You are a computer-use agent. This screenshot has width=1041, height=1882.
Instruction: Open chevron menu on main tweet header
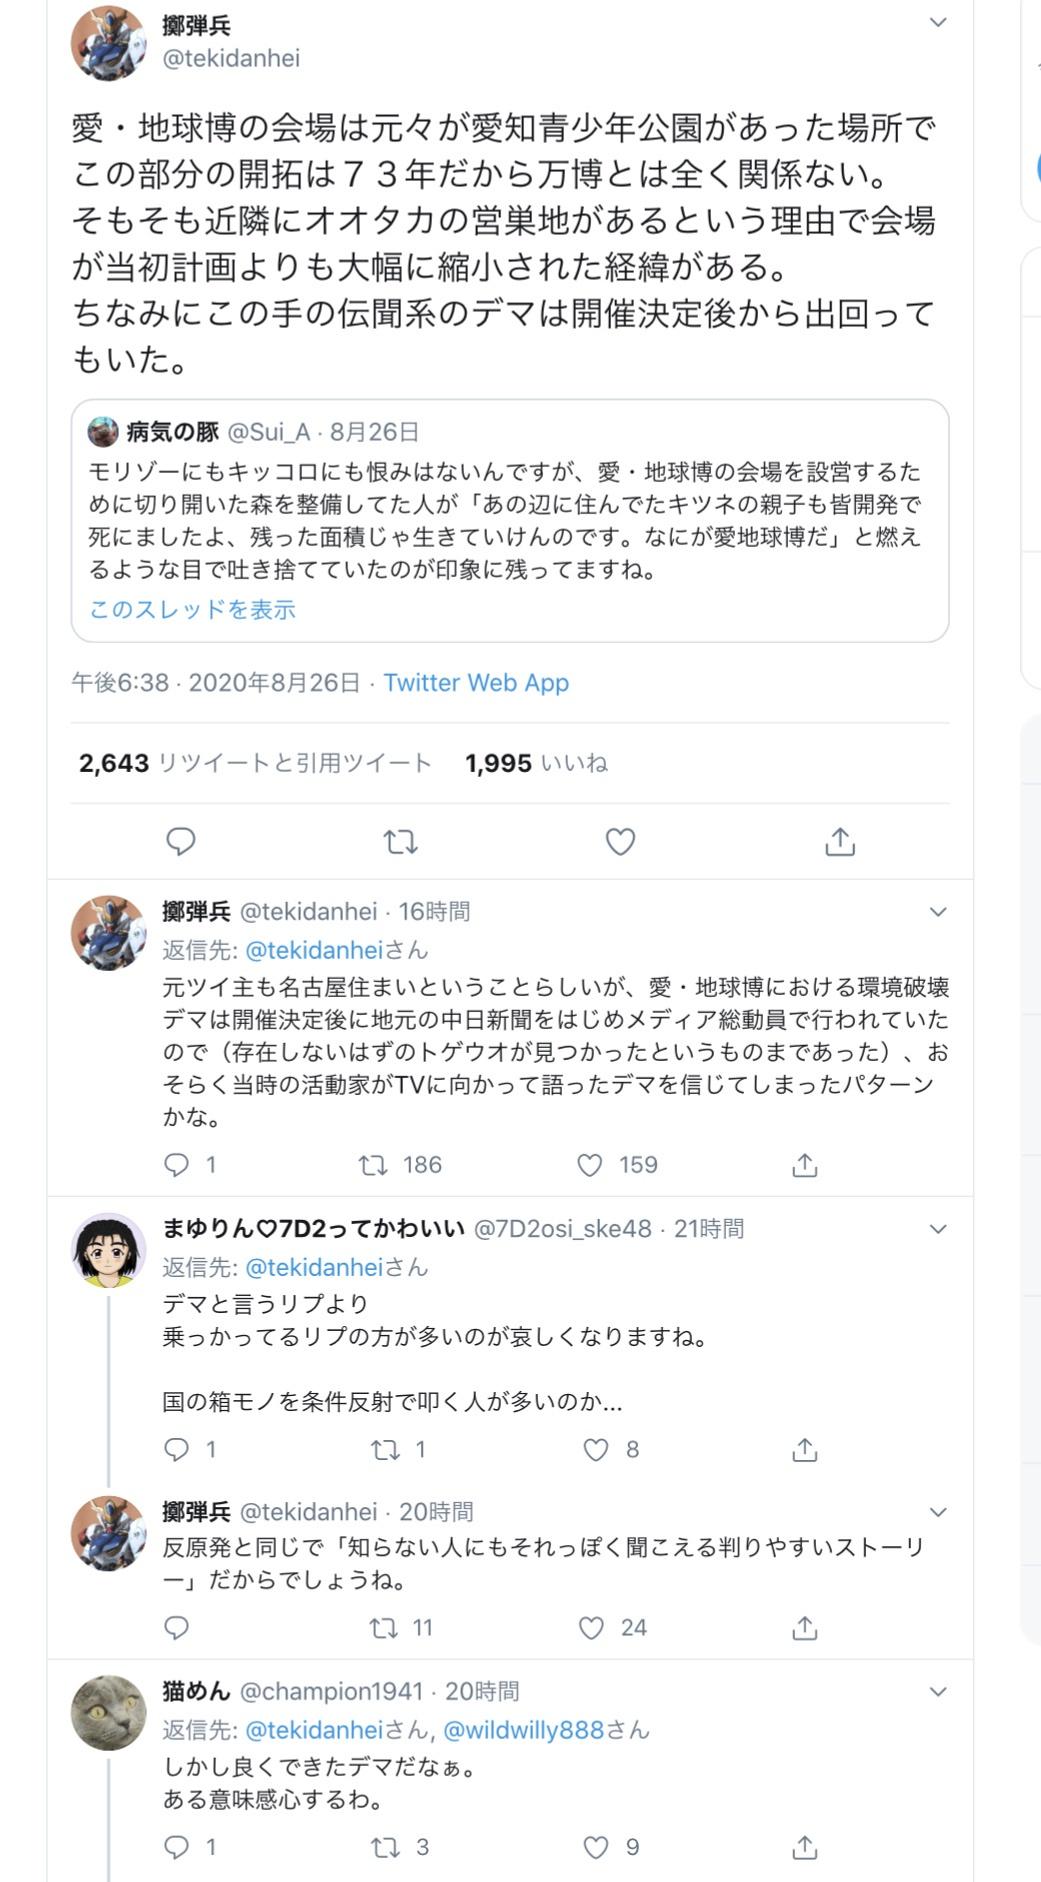(x=937, y=22)
